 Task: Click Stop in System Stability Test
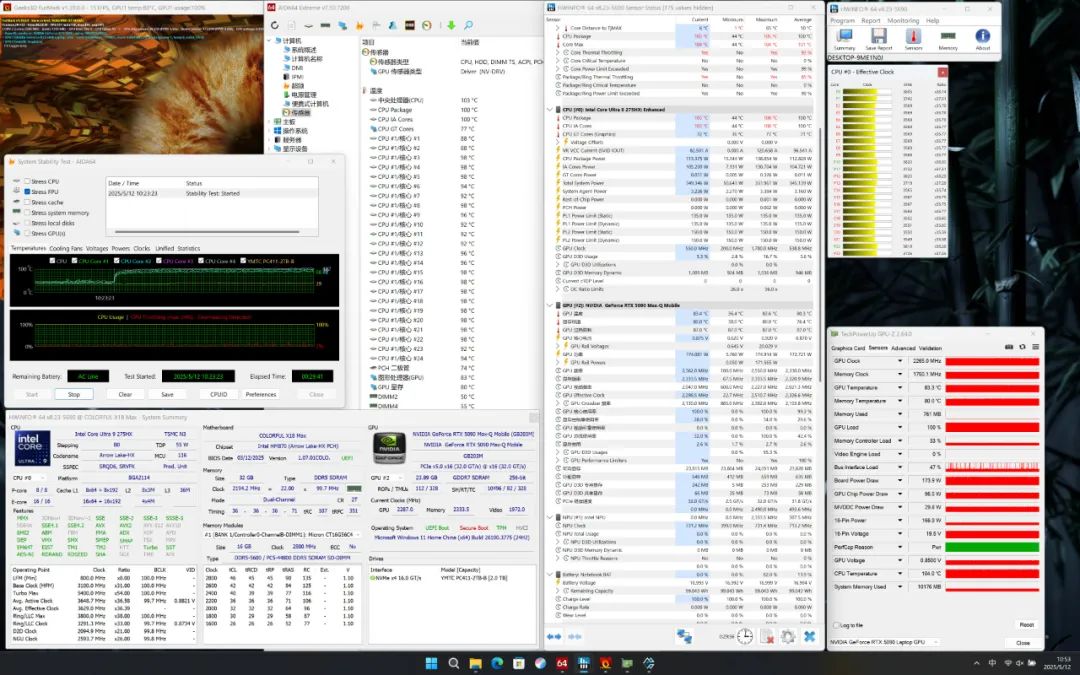(74, 395)
